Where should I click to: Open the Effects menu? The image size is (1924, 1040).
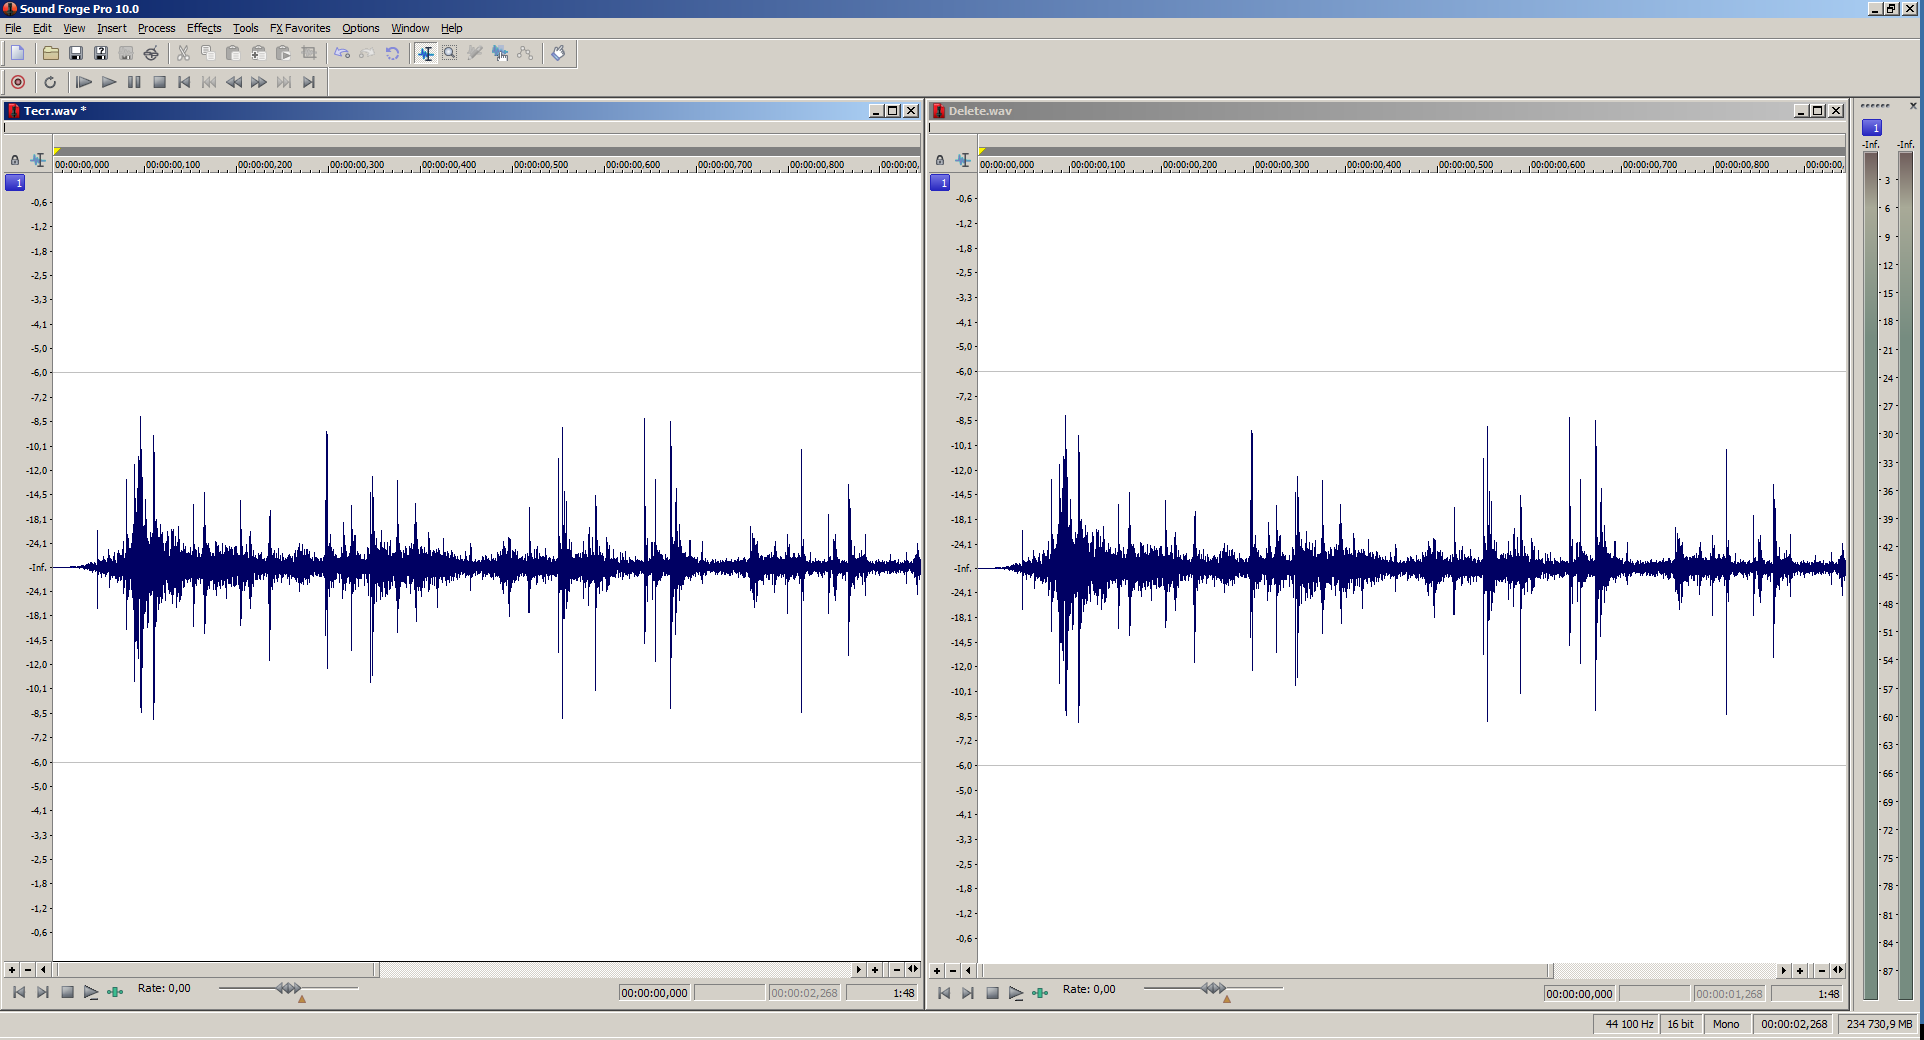pyautogui.click(x=204, y=28)
